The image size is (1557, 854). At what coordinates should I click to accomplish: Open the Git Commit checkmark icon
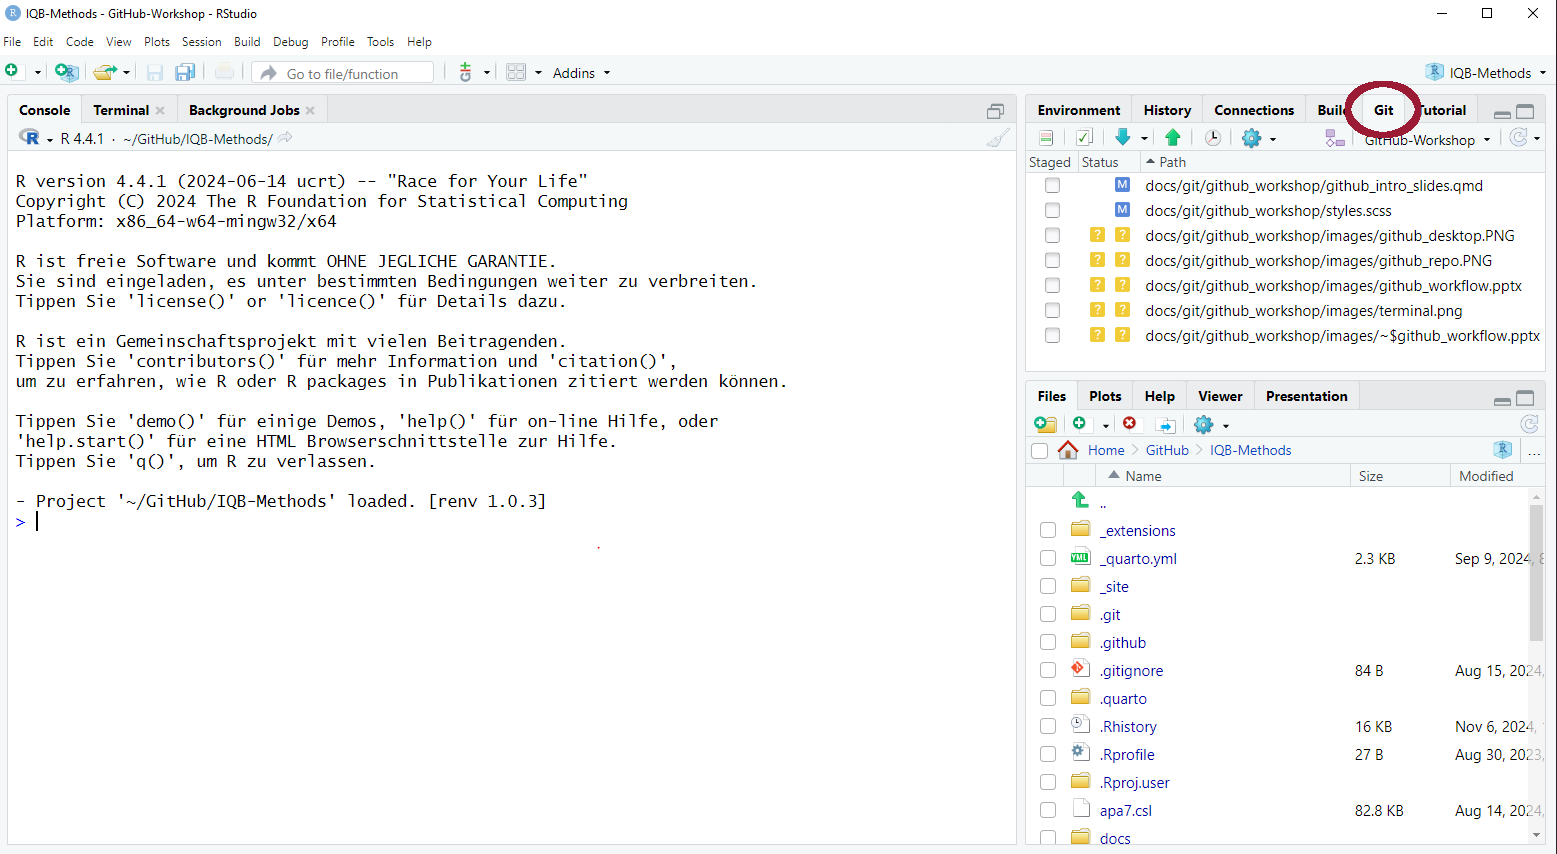1084,138
